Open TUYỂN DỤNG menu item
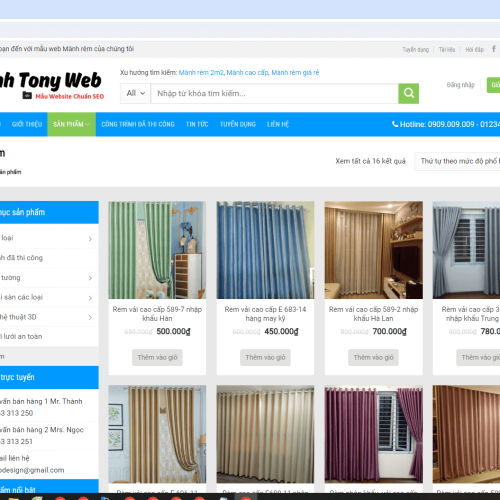This screenshot has height=500, width=500. point(238,124)
